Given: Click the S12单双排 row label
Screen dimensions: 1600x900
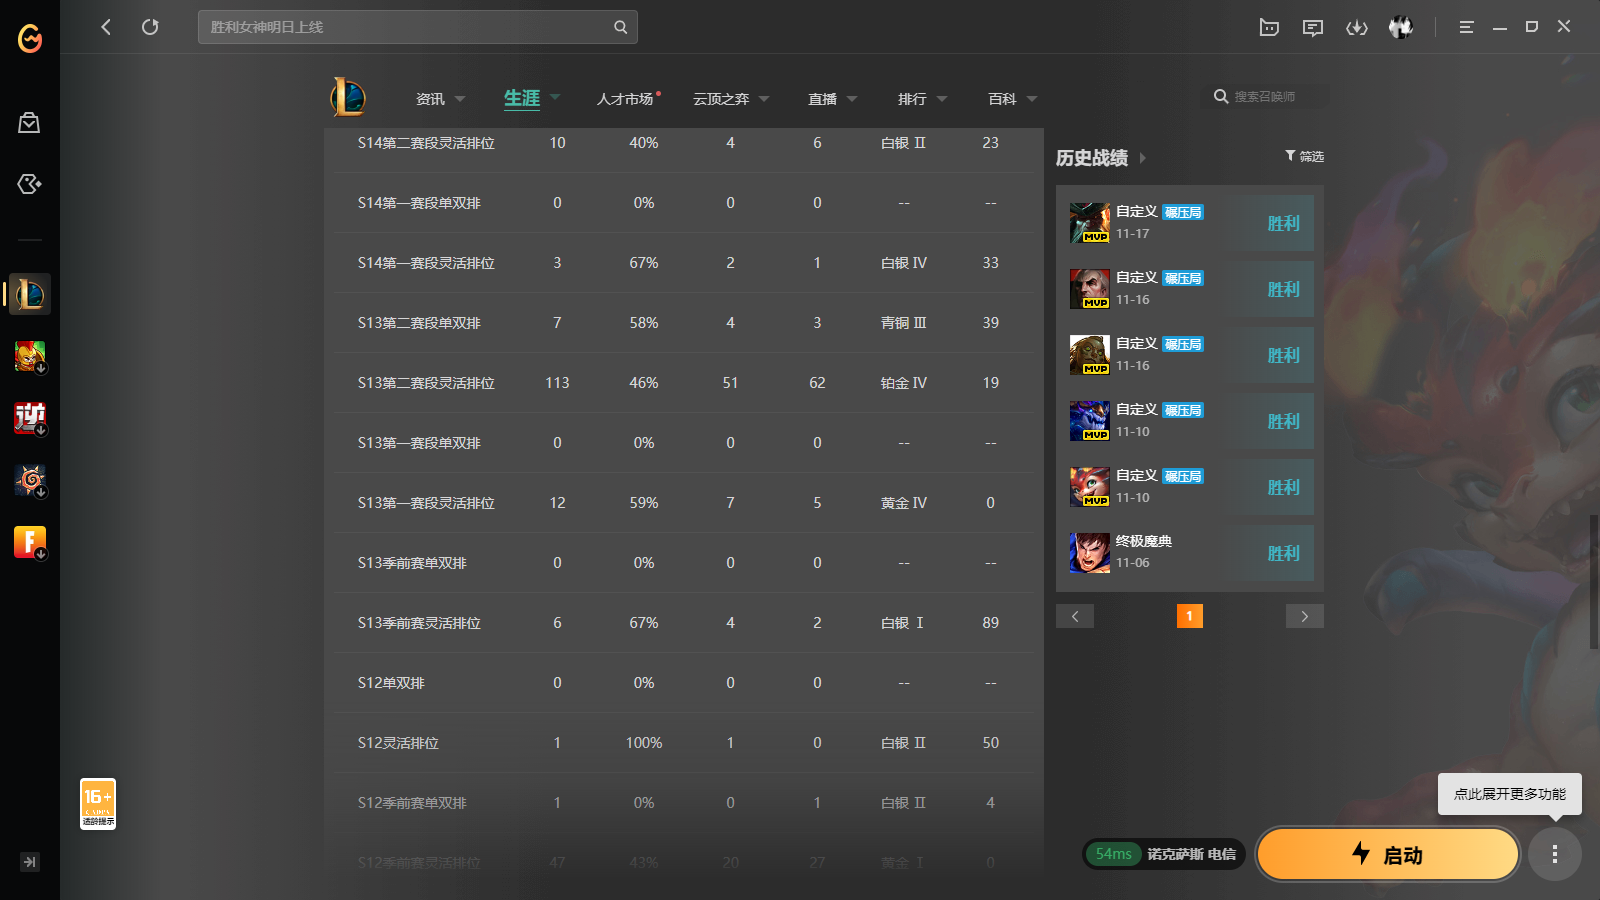Looking at the screenshot, I should (391, 683).
